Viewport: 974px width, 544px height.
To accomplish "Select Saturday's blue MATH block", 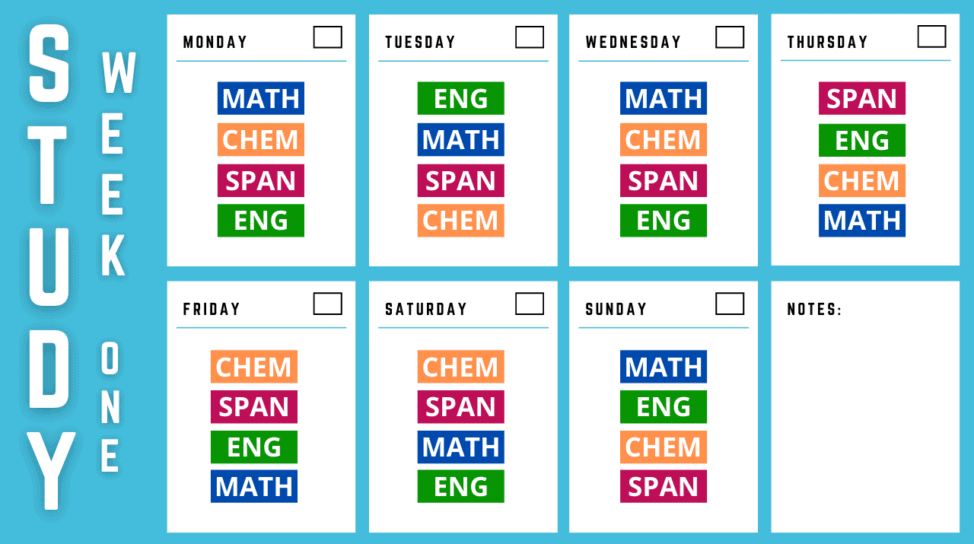I will point(461,447).
